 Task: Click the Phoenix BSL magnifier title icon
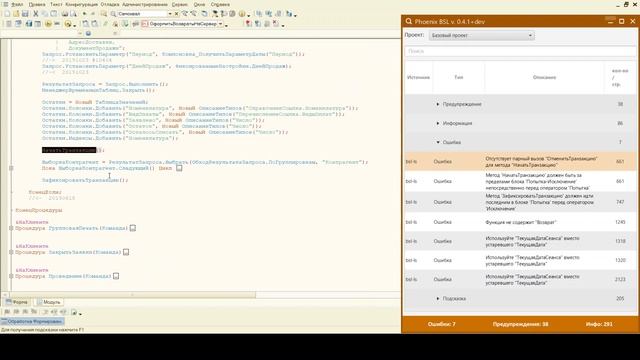[409, 21]
